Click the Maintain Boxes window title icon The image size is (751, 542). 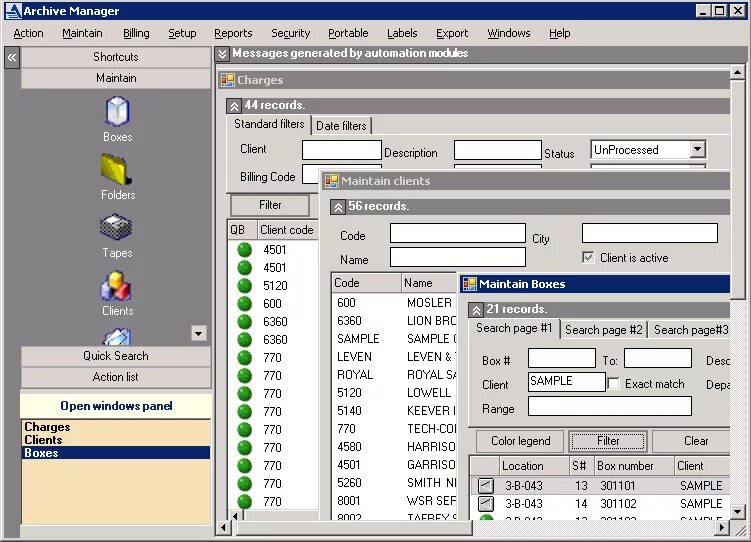469,284
